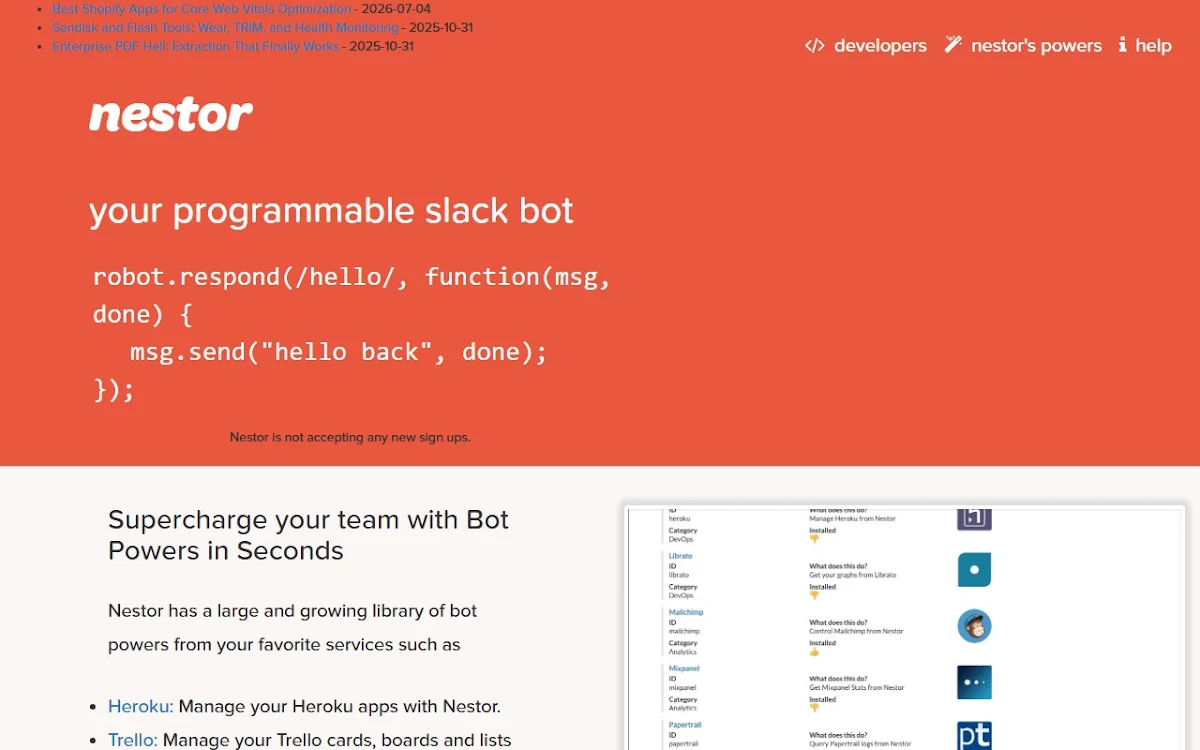Click 'Get Mixpanel Stats from Nestor' text
This screenshot has height=750, width=1200.
(857, 687)
